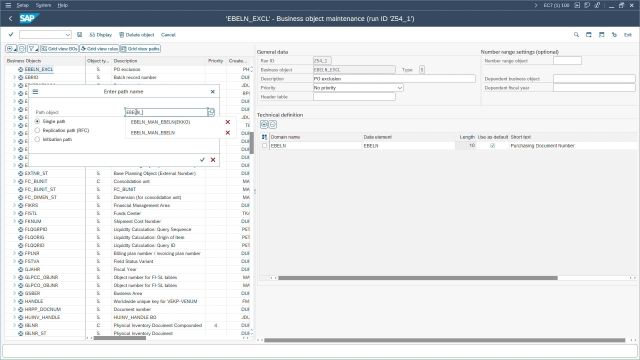Image resolution: width=640 pixels, height=360 pixels.
Task: Click the vertical scrollbar of business objects tree
Action: tap(252, 143)
